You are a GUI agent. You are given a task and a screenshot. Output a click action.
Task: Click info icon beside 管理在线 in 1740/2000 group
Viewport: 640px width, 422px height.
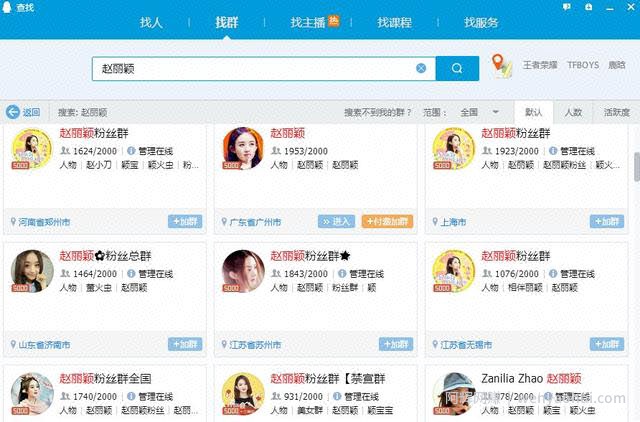pyautogui.click(x=131, y=396)
